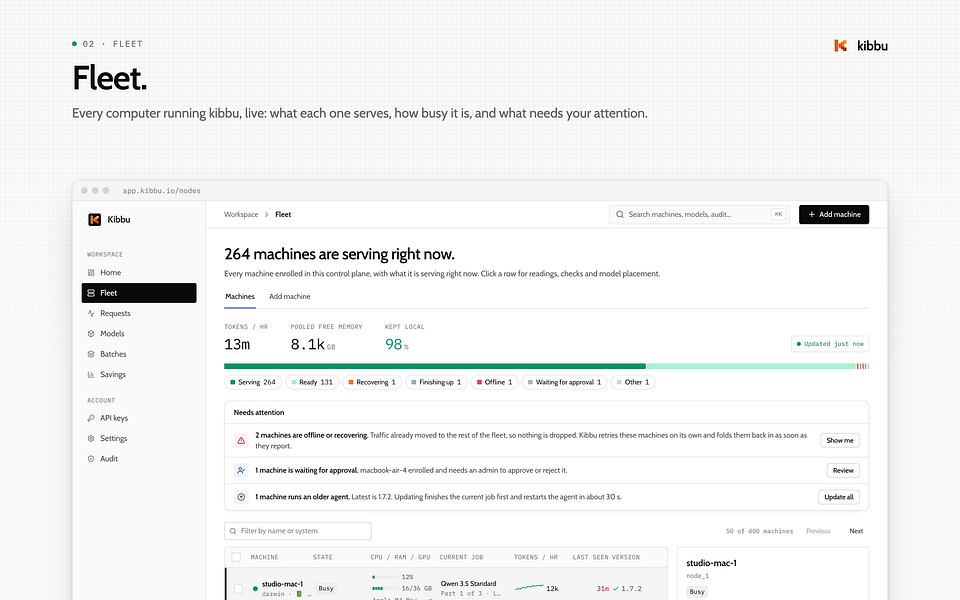Image resolution: width=960 pixels, height=600 pixels.
Task: Switch to the Machines tab
Action: (240, 296)
